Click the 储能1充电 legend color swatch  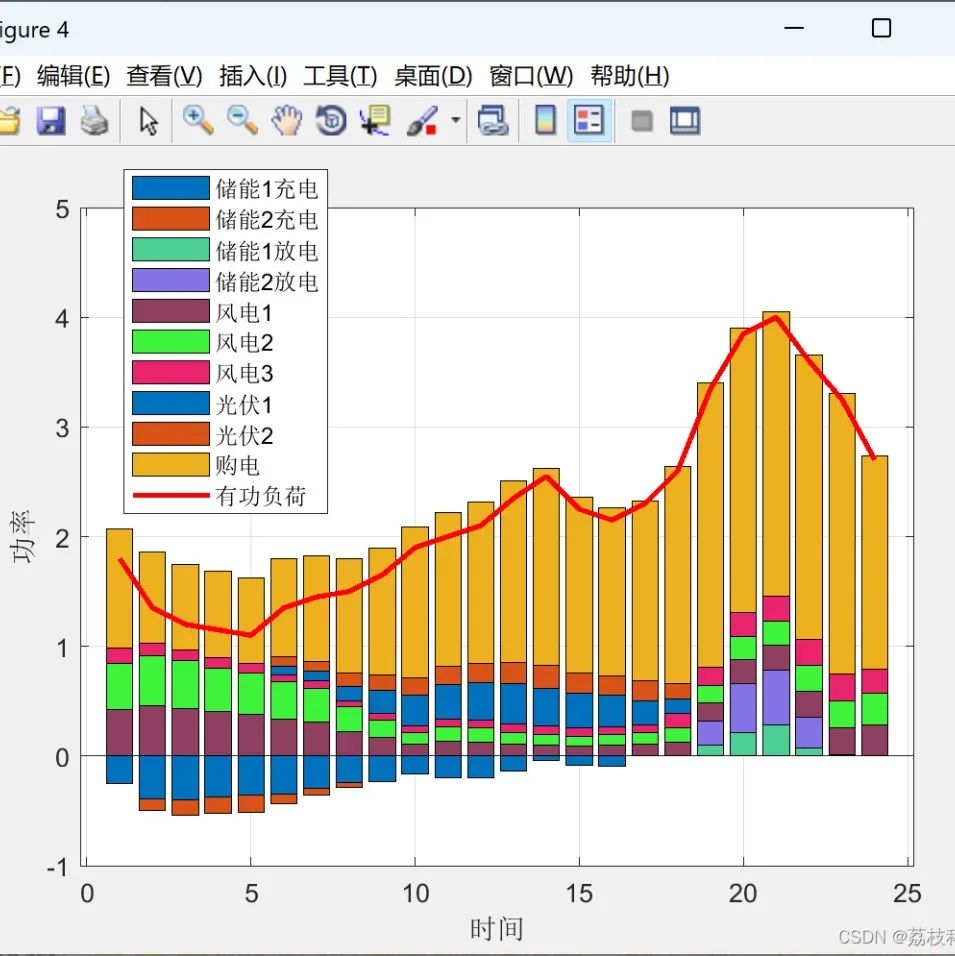[x=171, y=188]
